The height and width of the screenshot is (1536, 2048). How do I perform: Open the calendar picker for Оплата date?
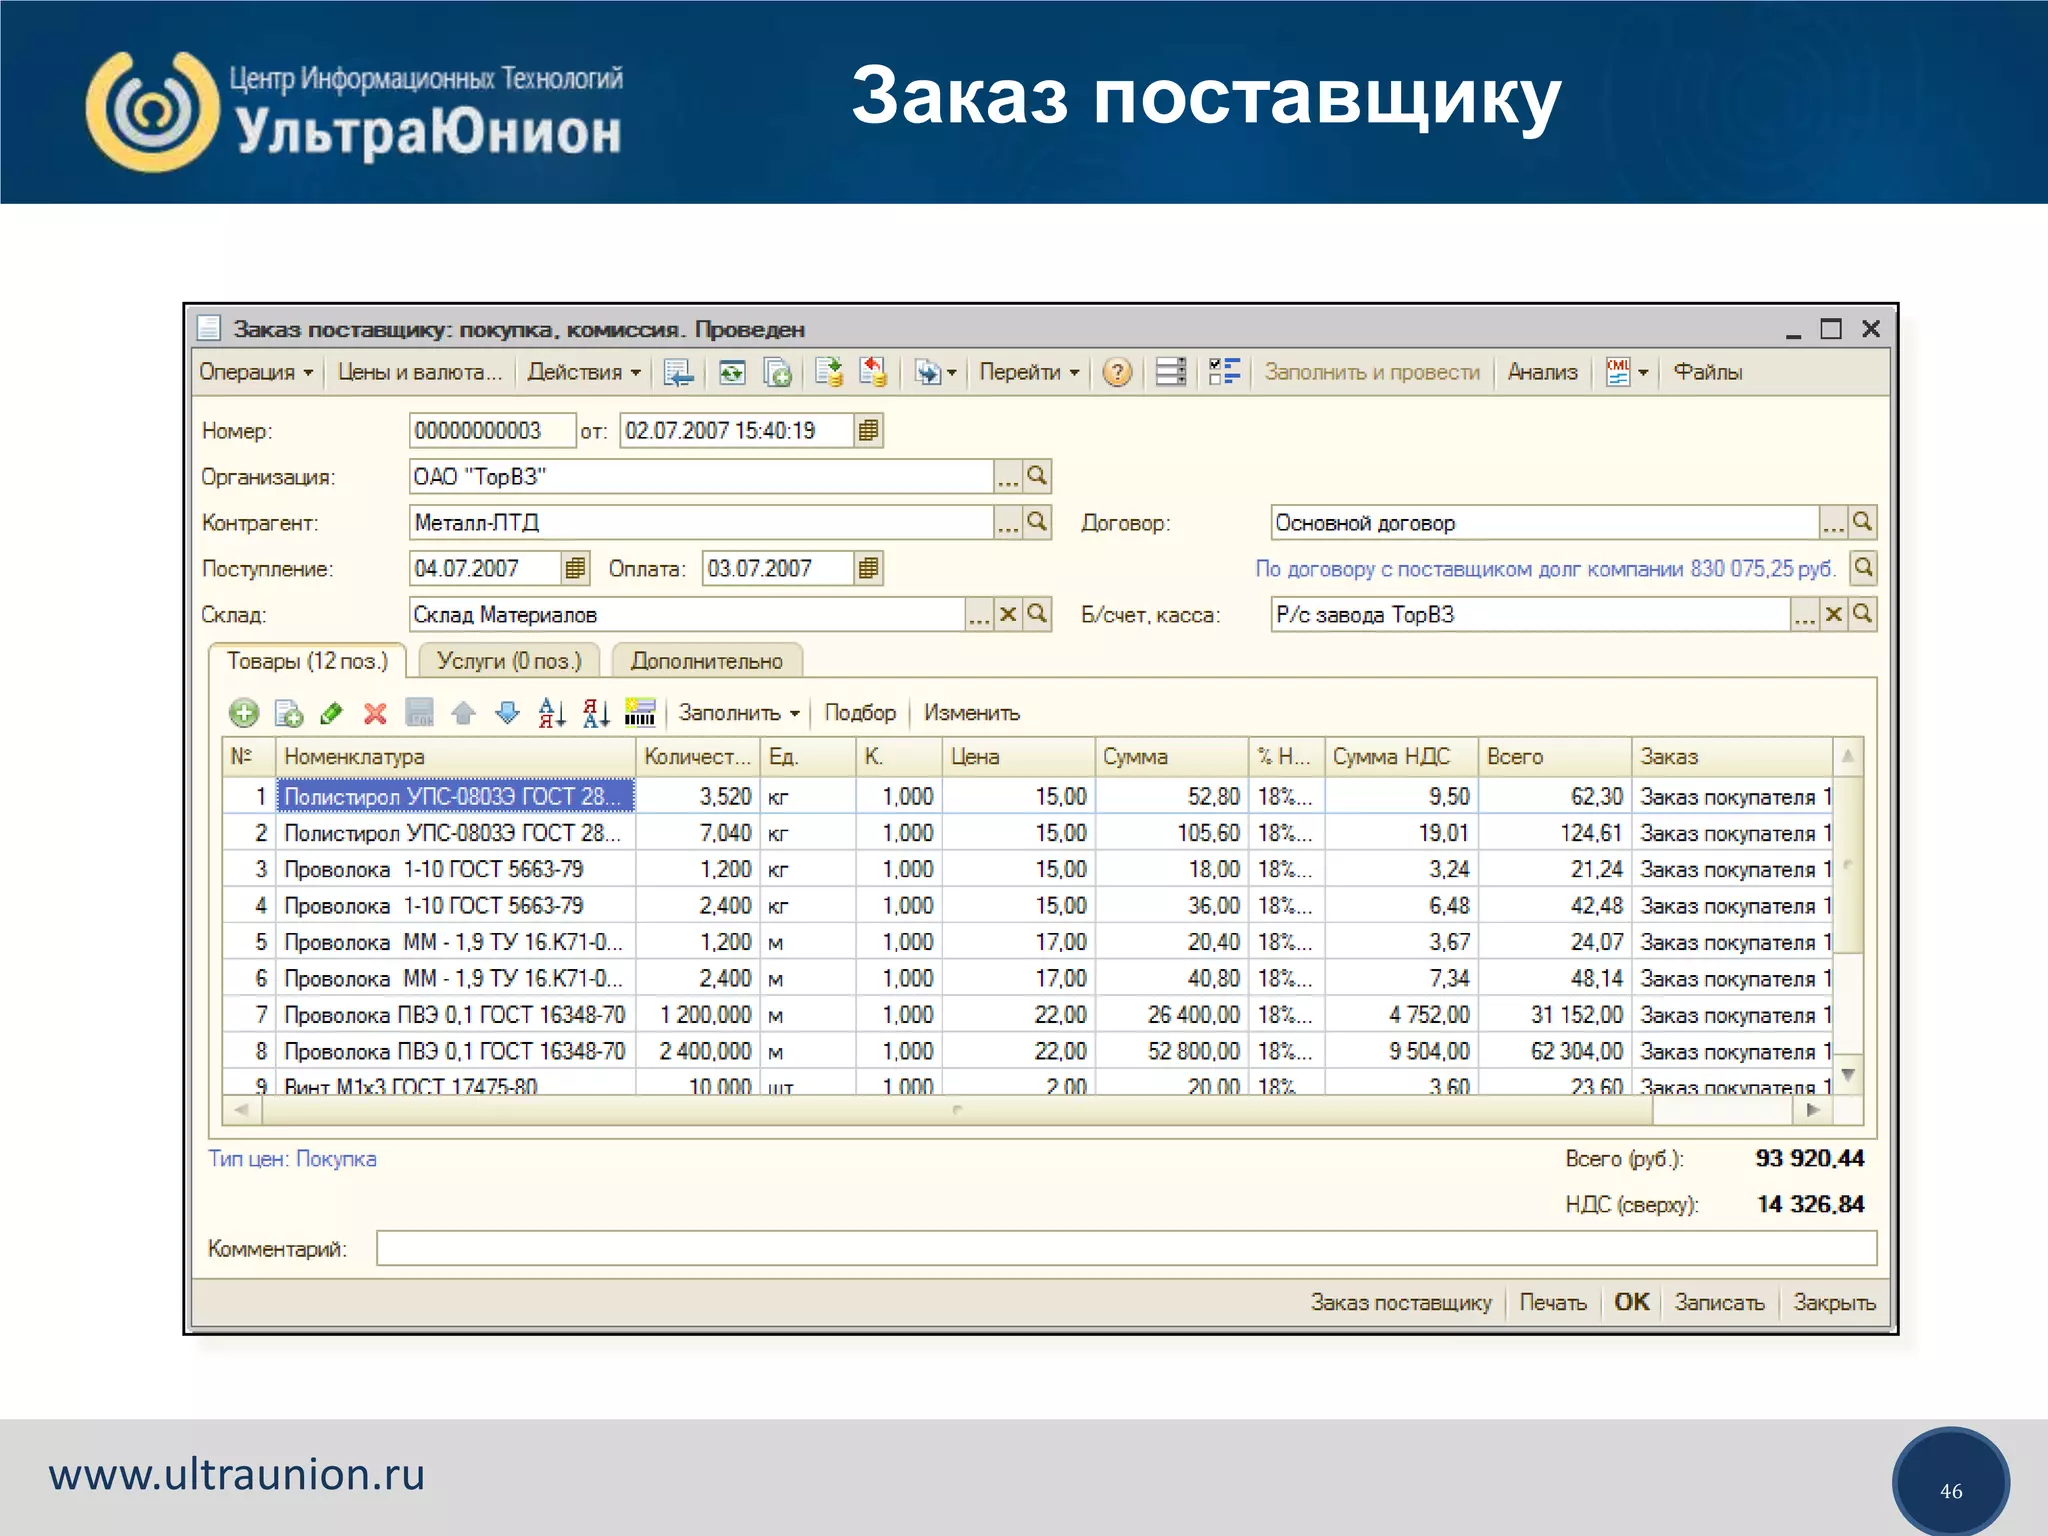(x=868, y=569)
